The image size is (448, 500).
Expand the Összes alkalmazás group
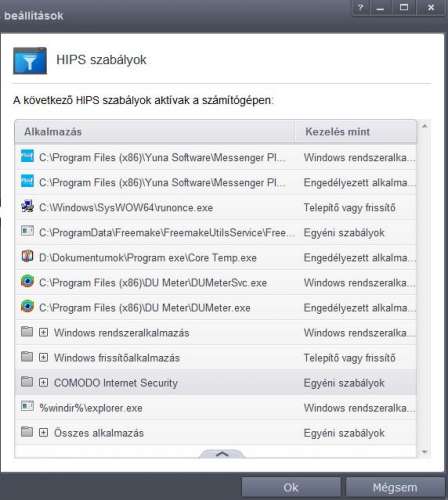(43, 433)
